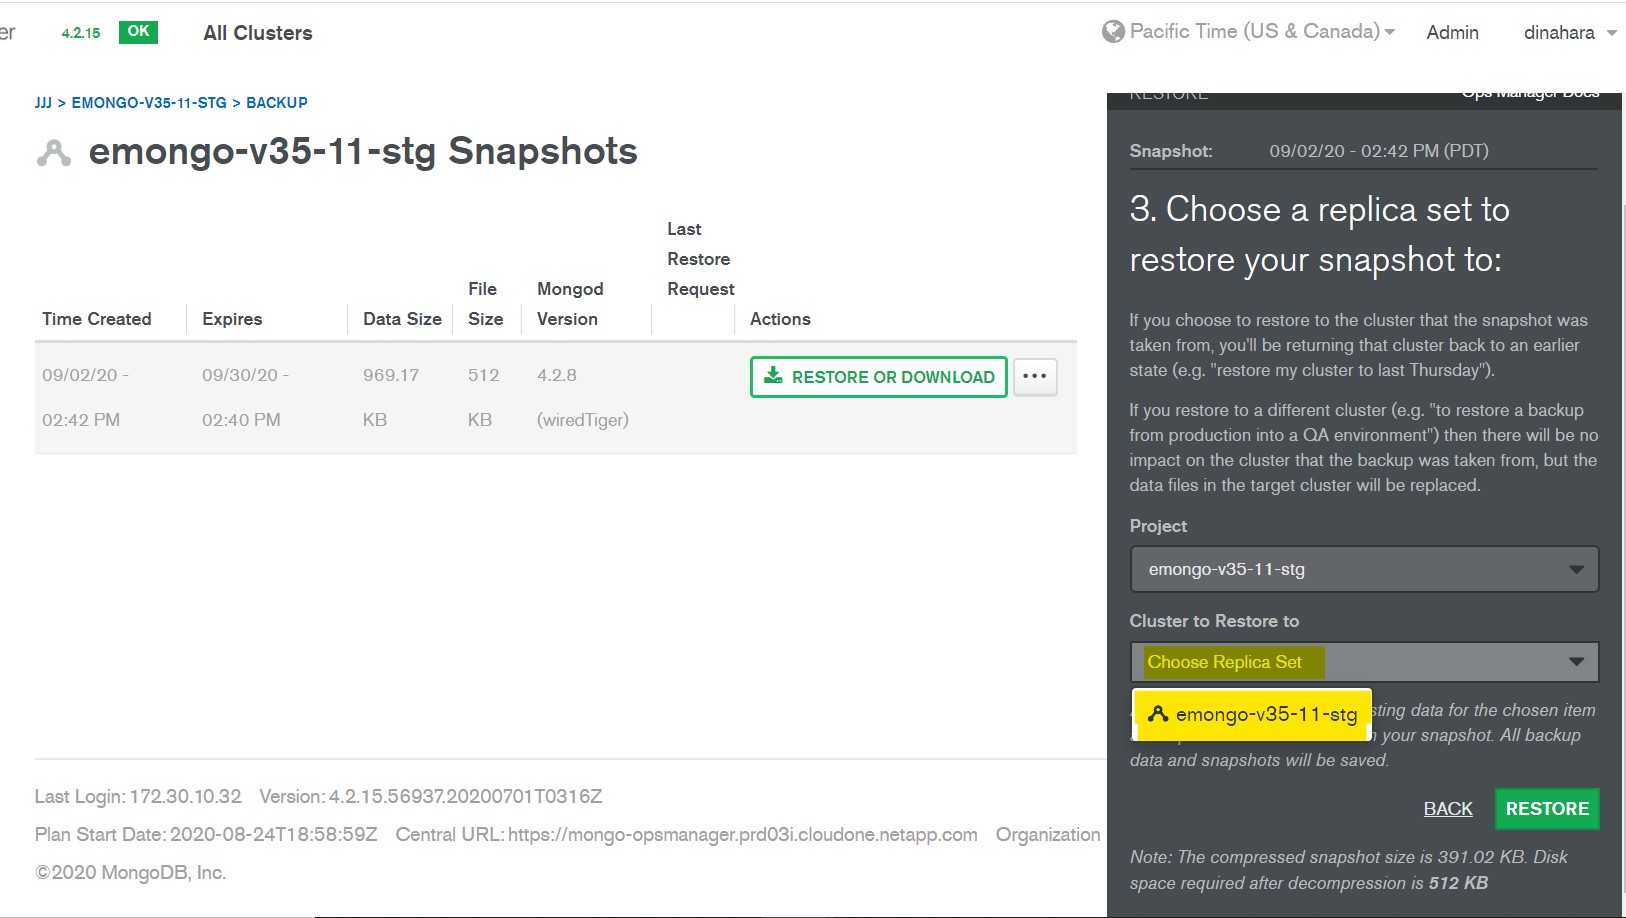Open the All Clusters menu item
This screenshot has height=918, width=1626.
coord(258,33)
